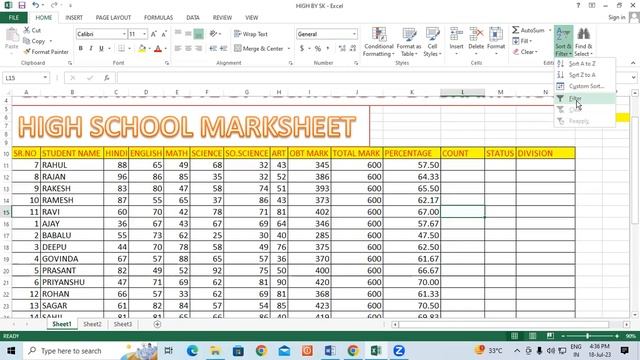This screenshot has height=360, width=640.
Task: Apply red font color A
Action: tap(158, 49)
